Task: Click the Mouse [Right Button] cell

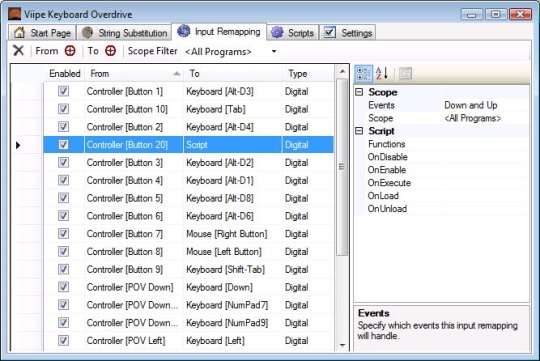Action: pos(233,234)
